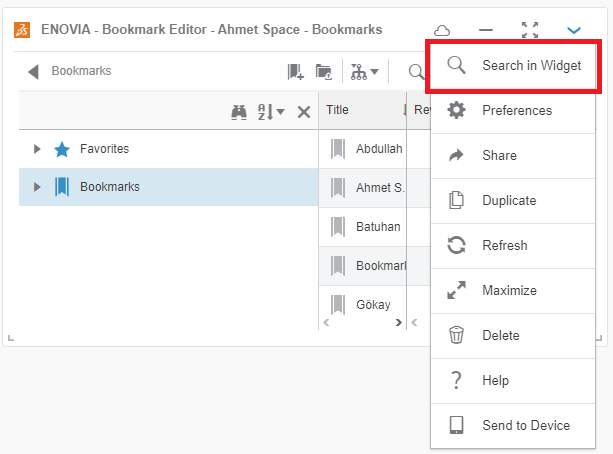The width and height of the screenshot is (613, 454).
Task: Click the bookmark folder icon in toolbar
Action: (x=324, y=71)
